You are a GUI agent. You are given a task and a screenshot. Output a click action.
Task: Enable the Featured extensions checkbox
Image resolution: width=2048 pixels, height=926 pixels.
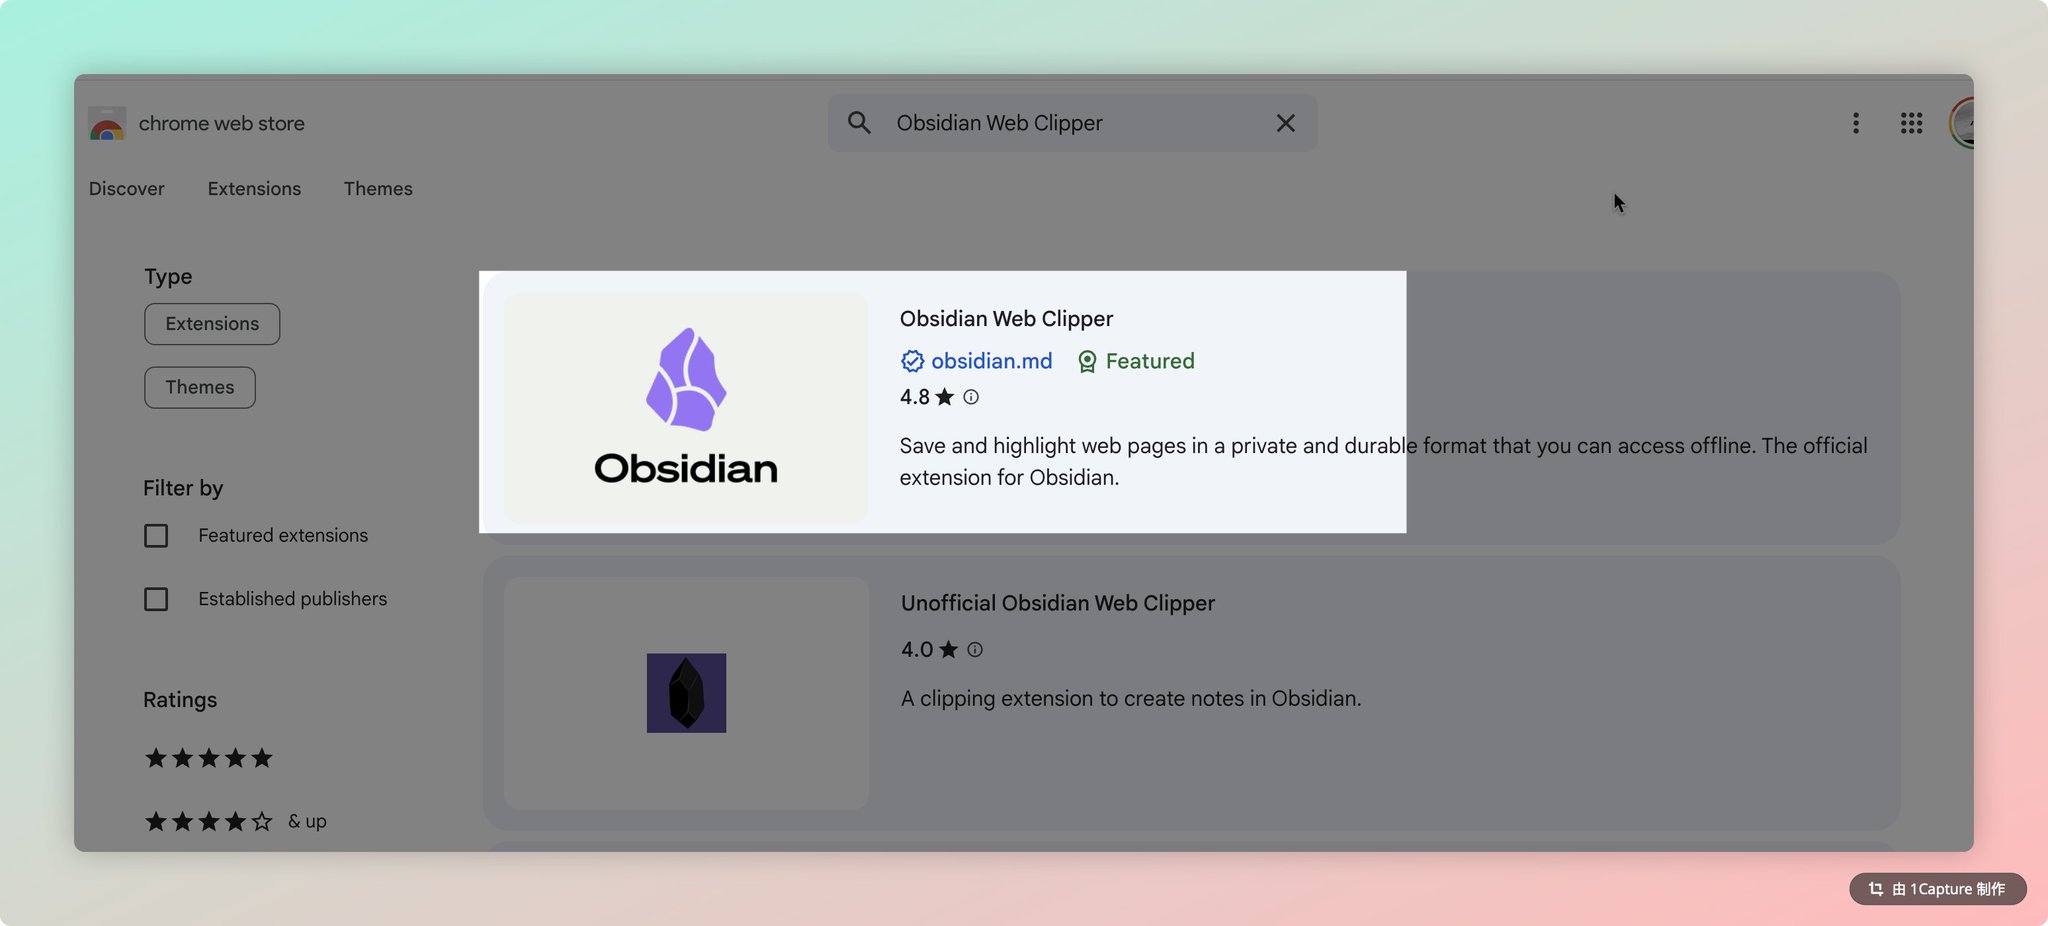coord(156,536)
